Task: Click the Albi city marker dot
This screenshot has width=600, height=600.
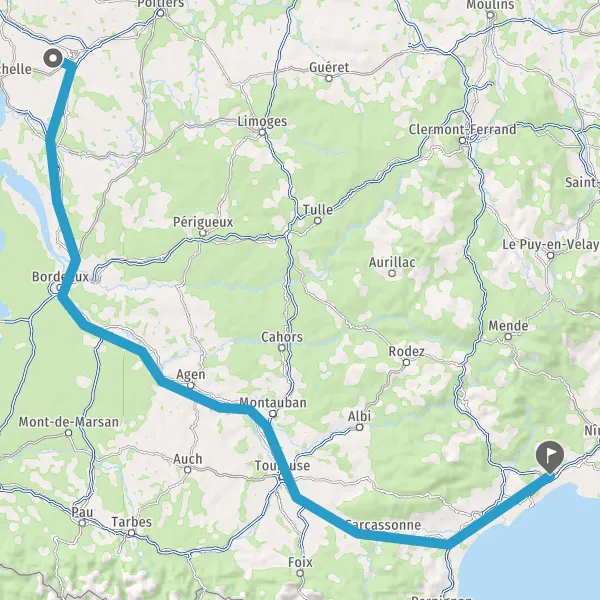Action: [x=360, y=427]
